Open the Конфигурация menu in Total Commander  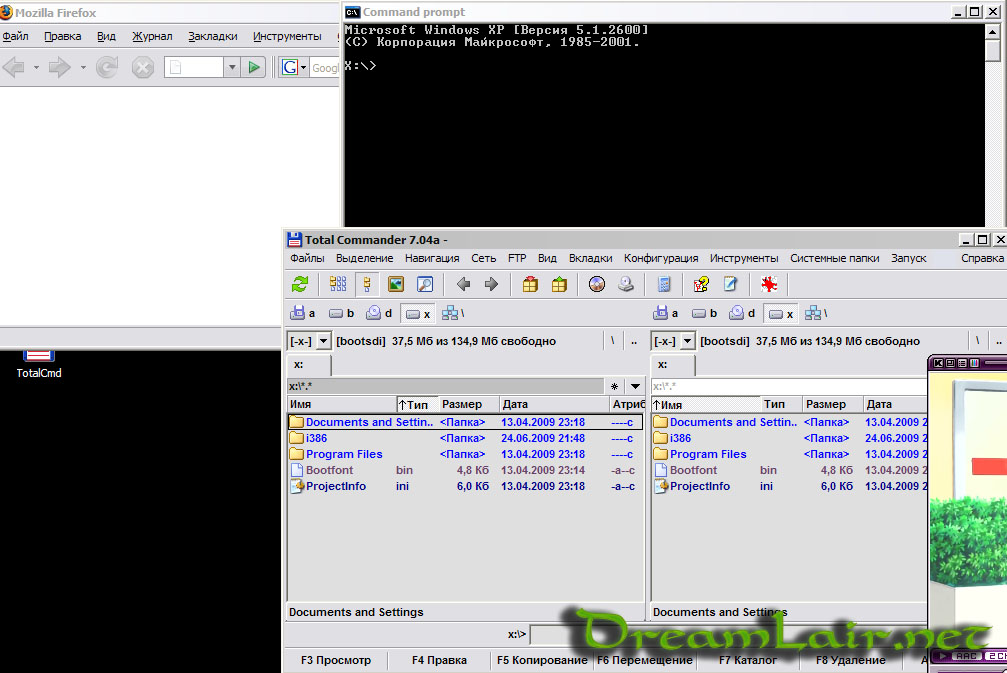(x=661, y=258)
